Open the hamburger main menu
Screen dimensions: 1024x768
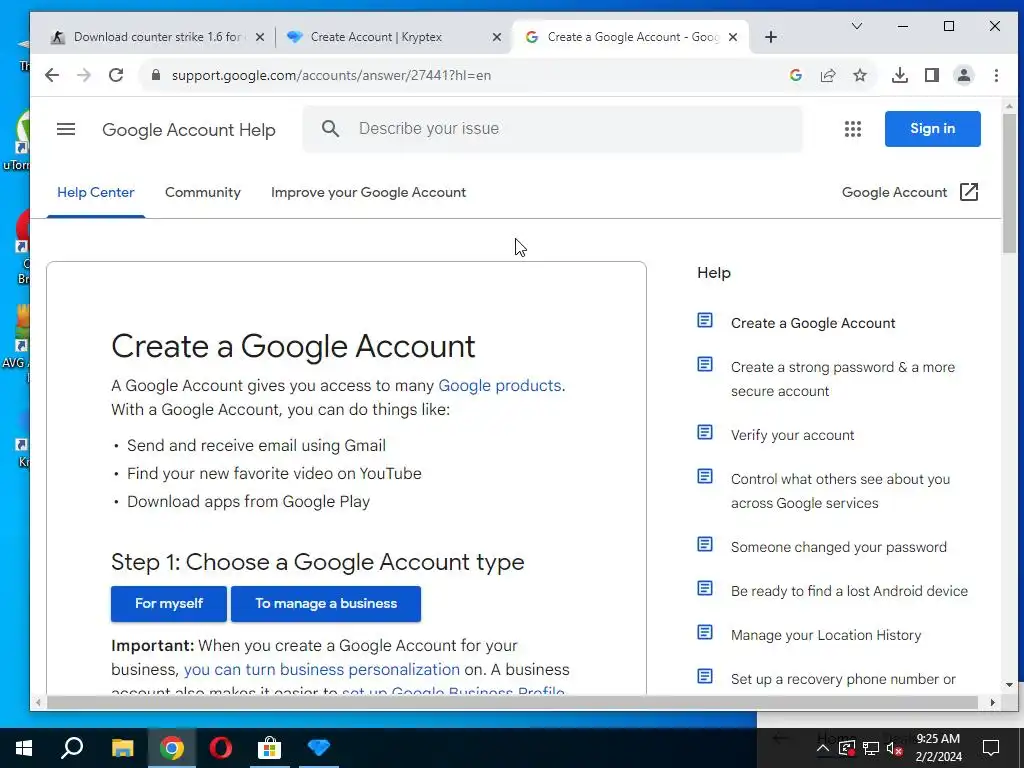tap(66, 129)
